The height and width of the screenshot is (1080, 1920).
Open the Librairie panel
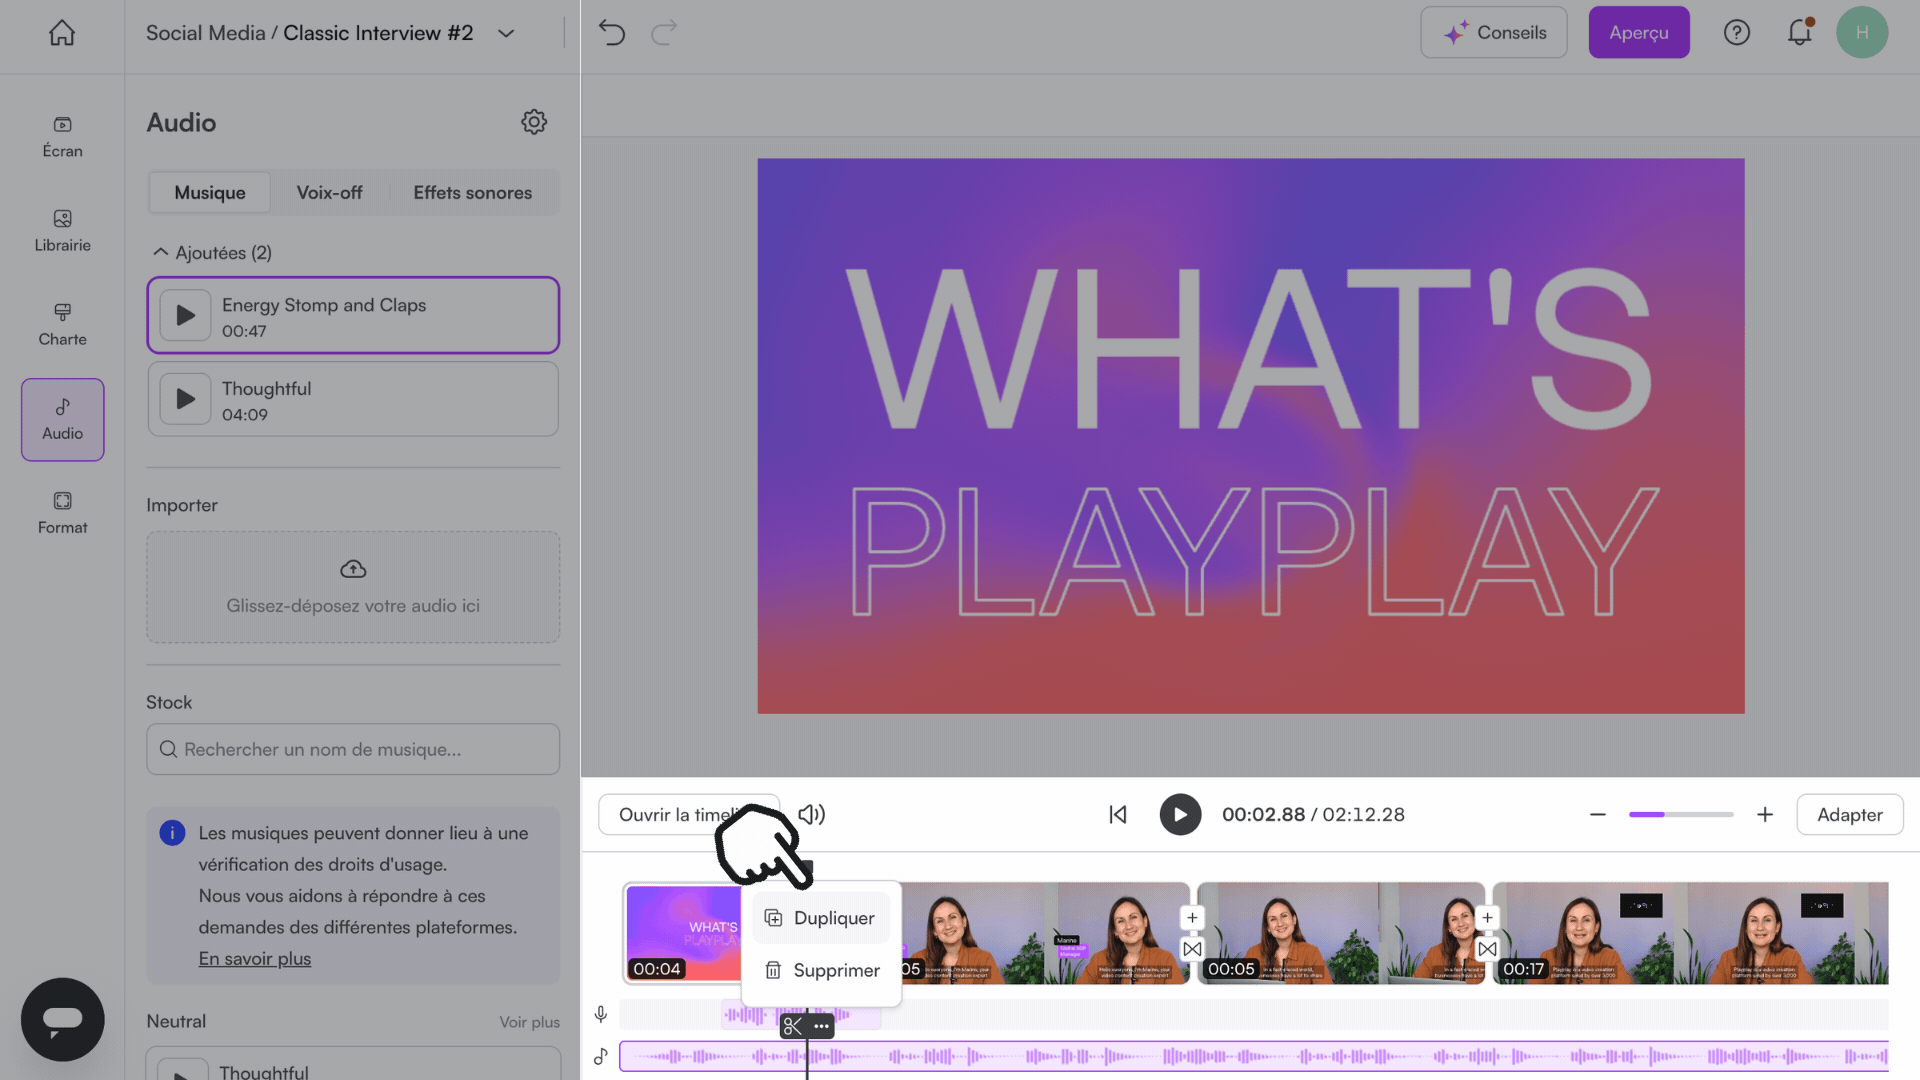(x=62, y=231)
